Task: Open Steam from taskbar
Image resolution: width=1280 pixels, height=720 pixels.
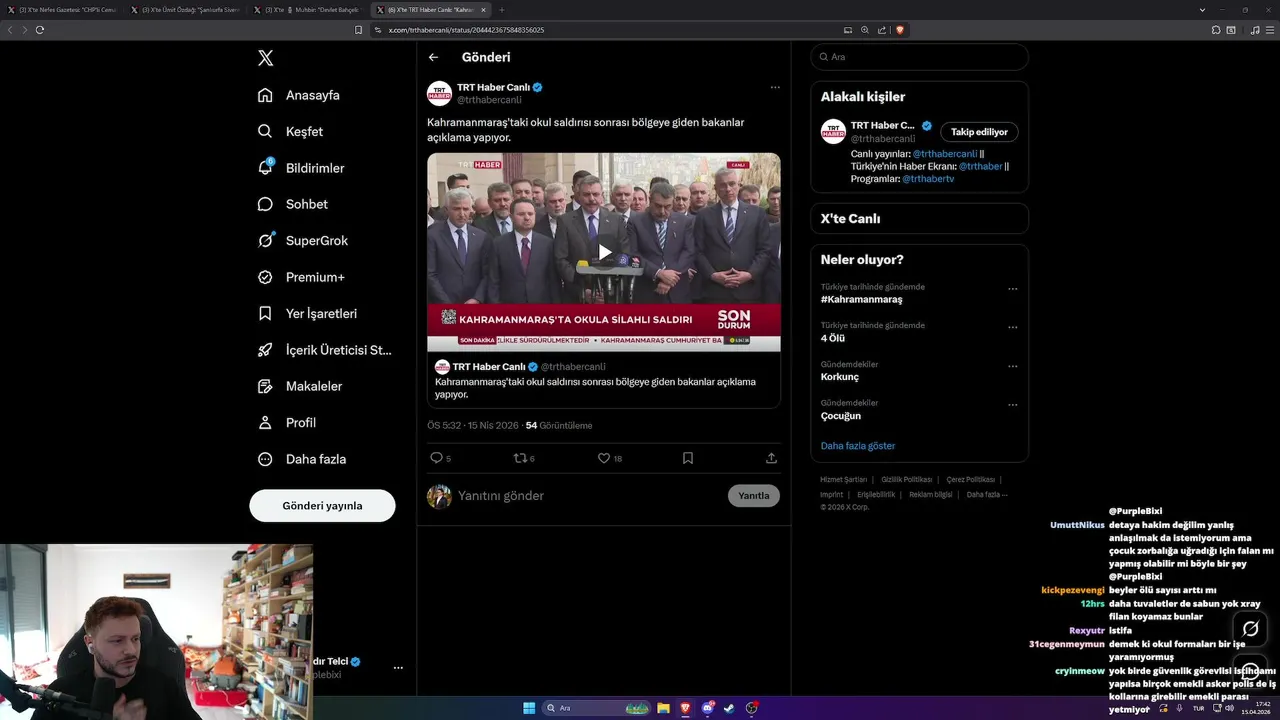Action: click(730, 708)
